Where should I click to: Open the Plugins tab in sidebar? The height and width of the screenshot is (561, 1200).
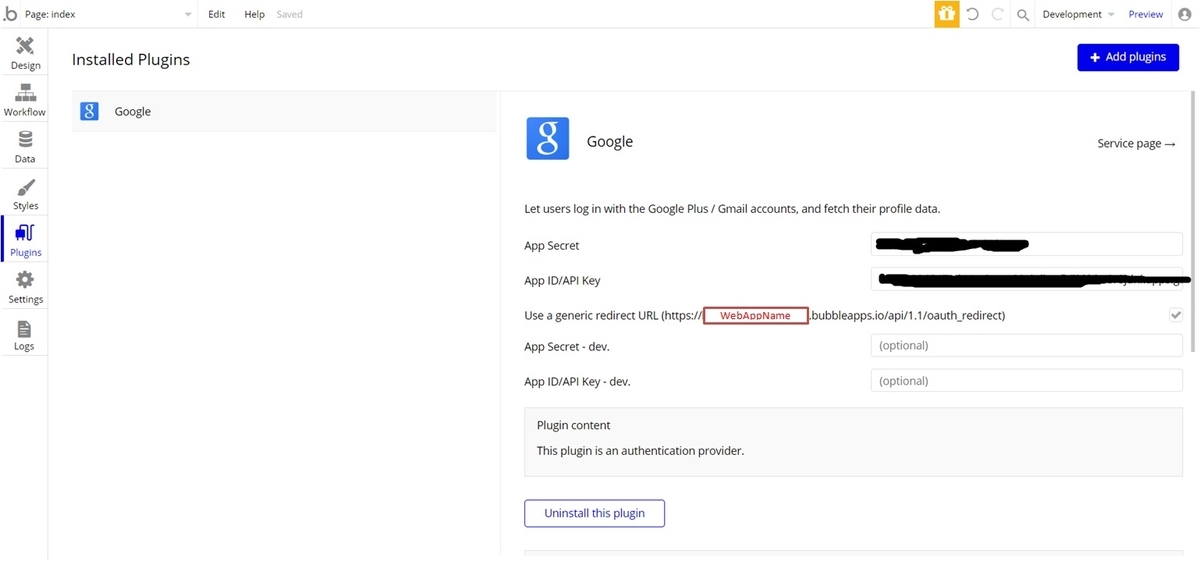pos(25,241)
